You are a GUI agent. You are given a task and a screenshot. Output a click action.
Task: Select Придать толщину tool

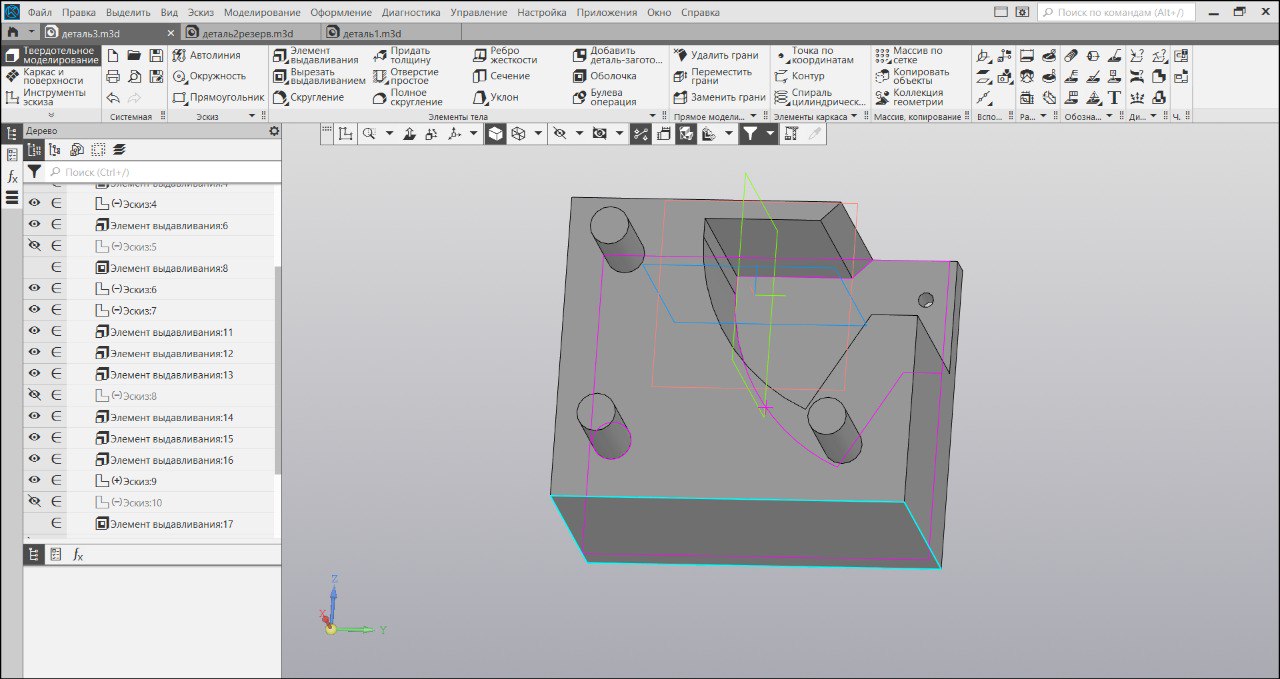pos(402,55)
